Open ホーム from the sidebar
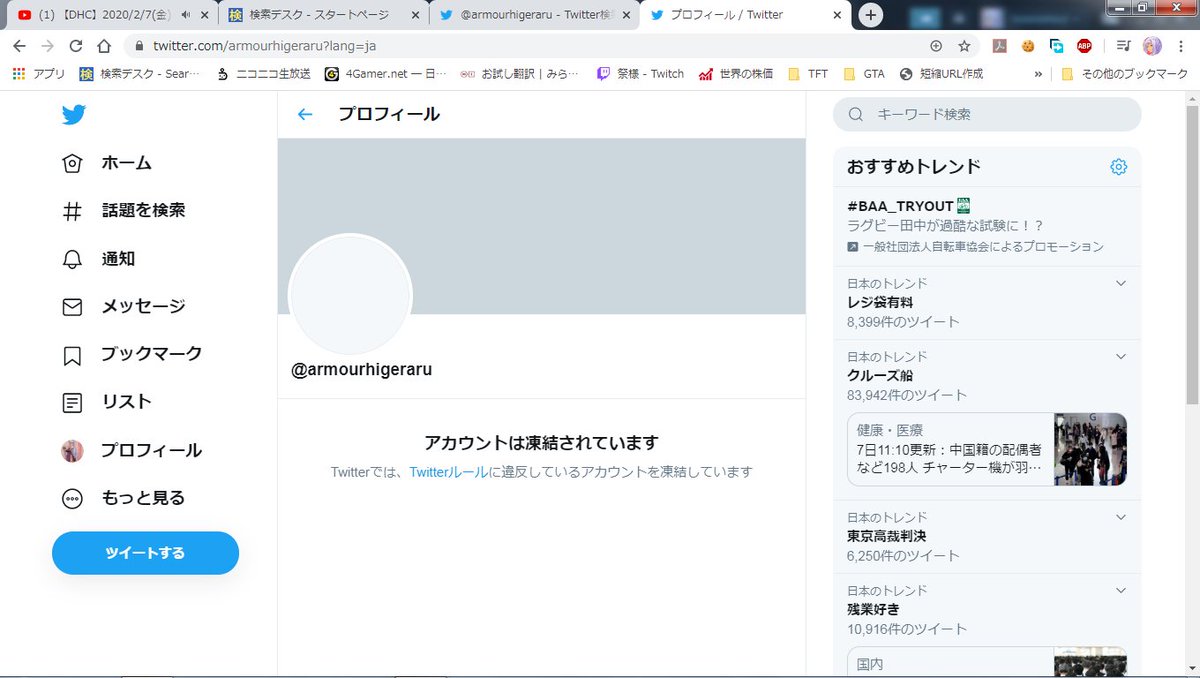 107,163
